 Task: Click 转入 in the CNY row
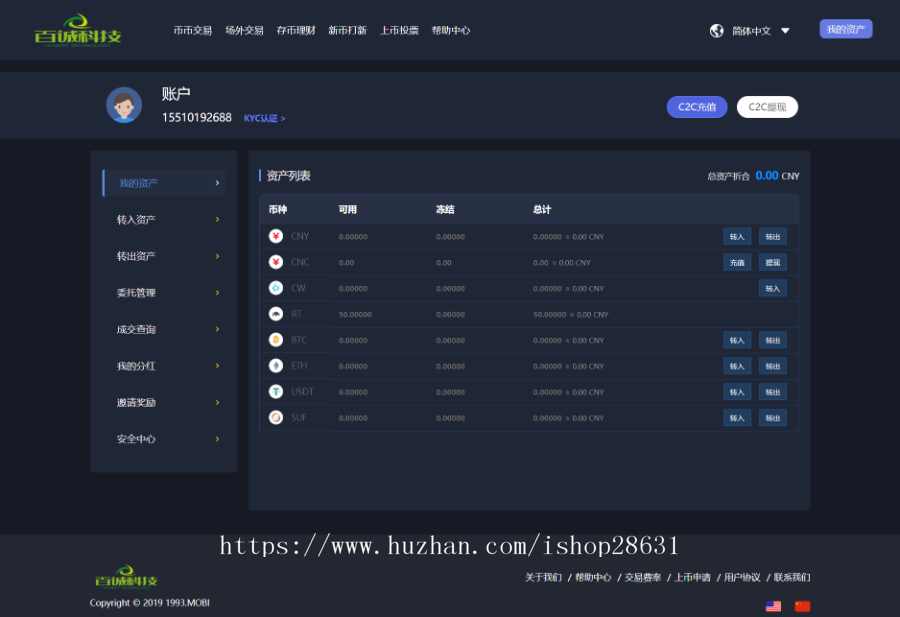click(x=737, y=236)
